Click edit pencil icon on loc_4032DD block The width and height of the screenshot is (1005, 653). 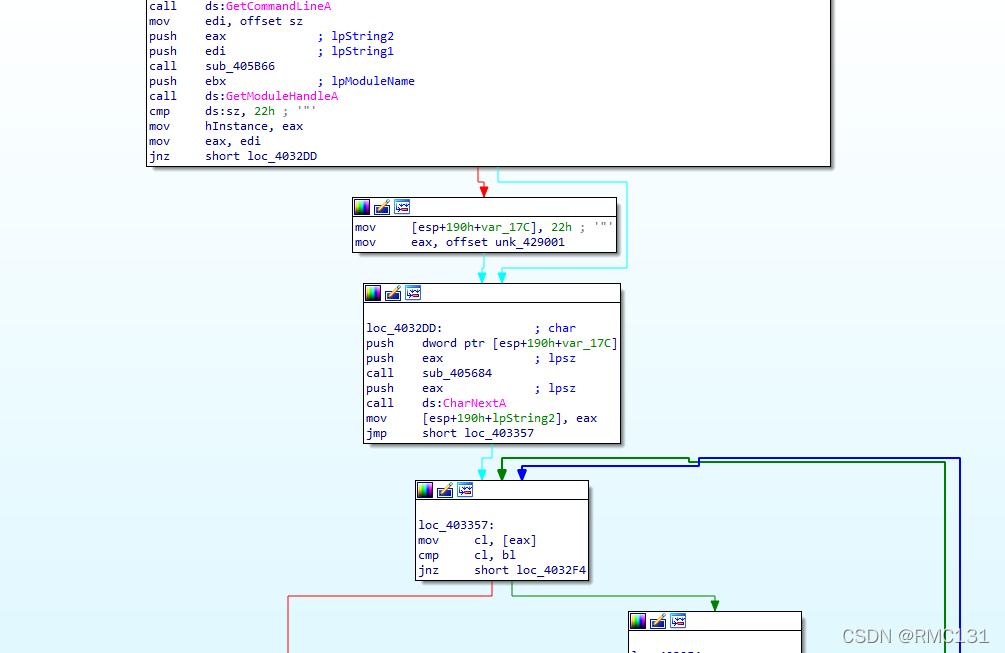(x=393, y=293)
